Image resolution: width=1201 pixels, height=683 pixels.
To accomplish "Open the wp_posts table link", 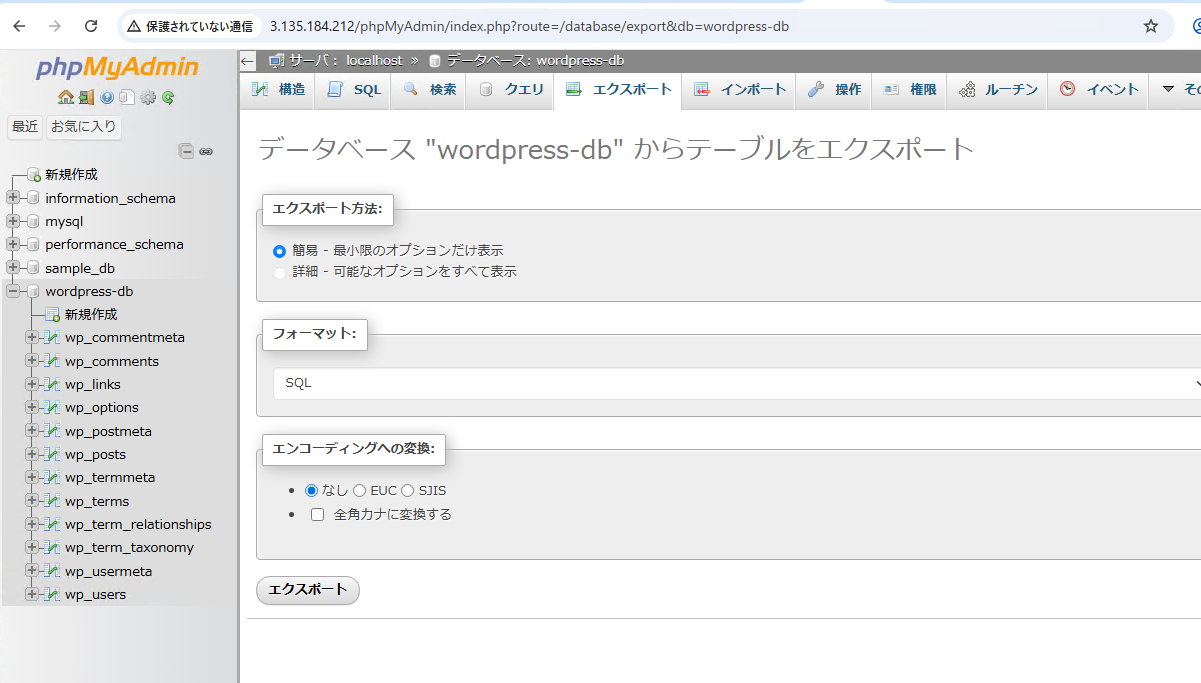I will [x=95, y=455].
